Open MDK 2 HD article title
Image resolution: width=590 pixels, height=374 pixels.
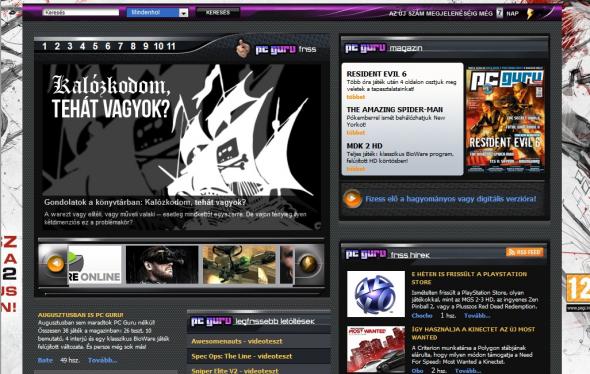364,146
